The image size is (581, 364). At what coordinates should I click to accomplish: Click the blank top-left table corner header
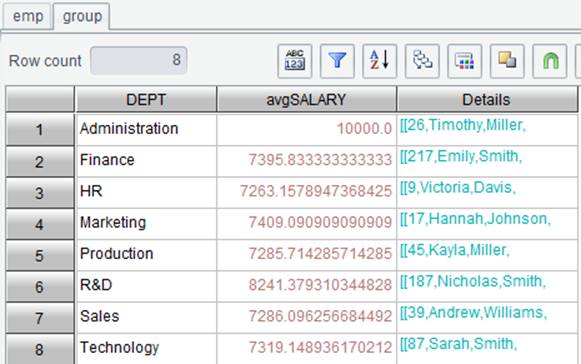click(x=40, y=99)
